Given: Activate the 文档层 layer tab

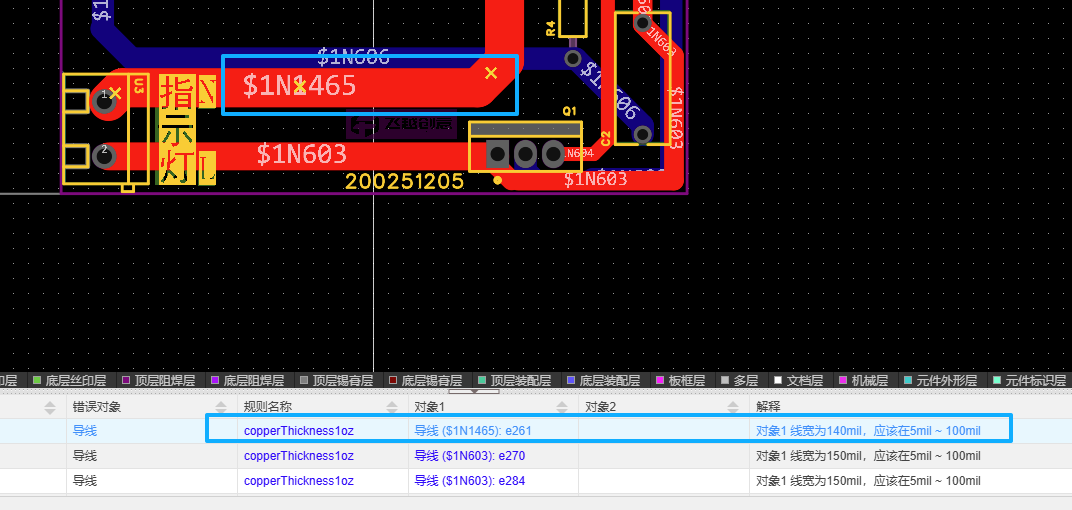Looking at the screenshot, I should coord(804,381).
